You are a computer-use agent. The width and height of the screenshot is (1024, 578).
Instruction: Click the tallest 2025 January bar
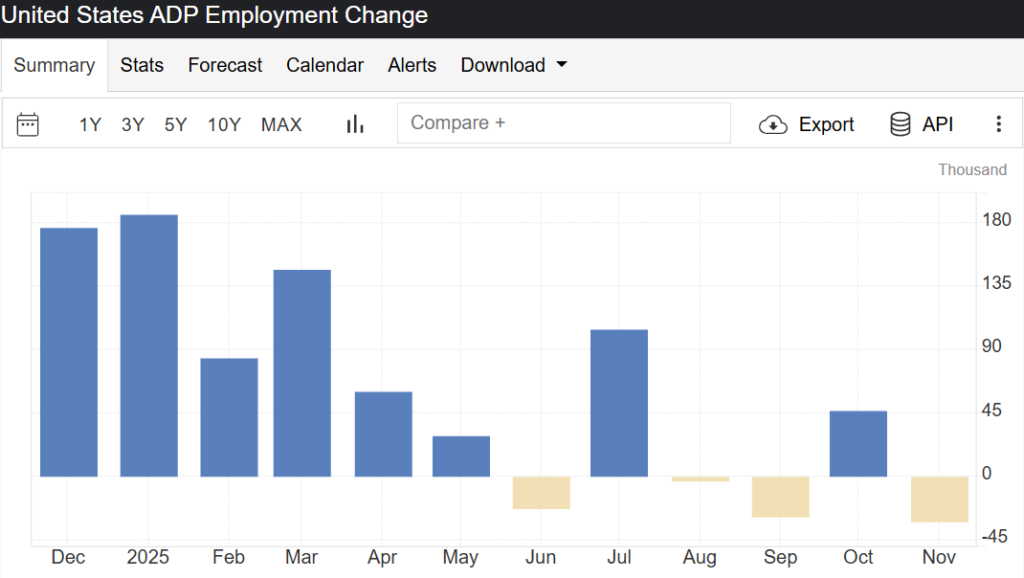coord(149,345)
